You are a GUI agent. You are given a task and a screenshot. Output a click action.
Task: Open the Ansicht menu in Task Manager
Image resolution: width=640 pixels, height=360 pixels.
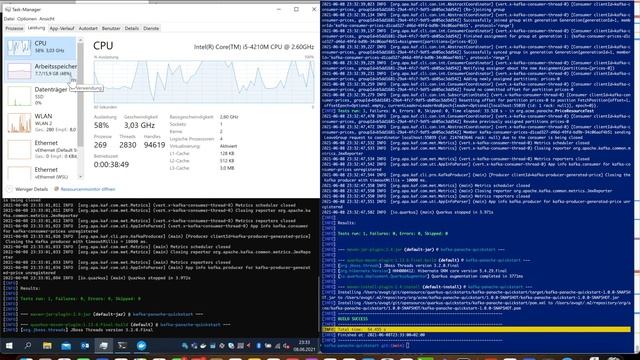47,19
